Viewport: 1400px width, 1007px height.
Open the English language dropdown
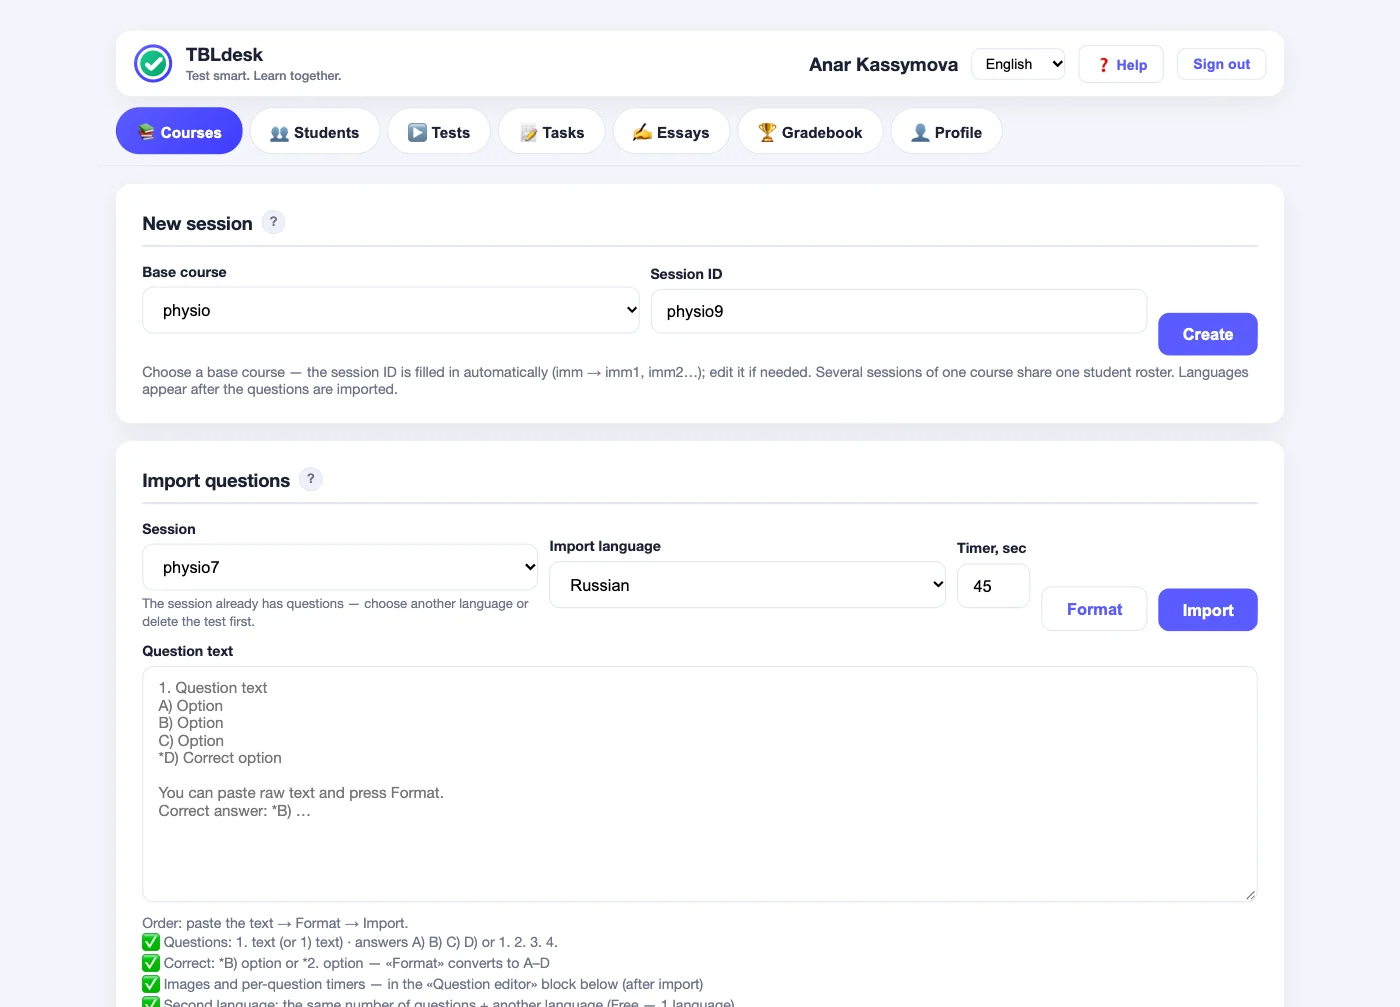[1018, 64]
